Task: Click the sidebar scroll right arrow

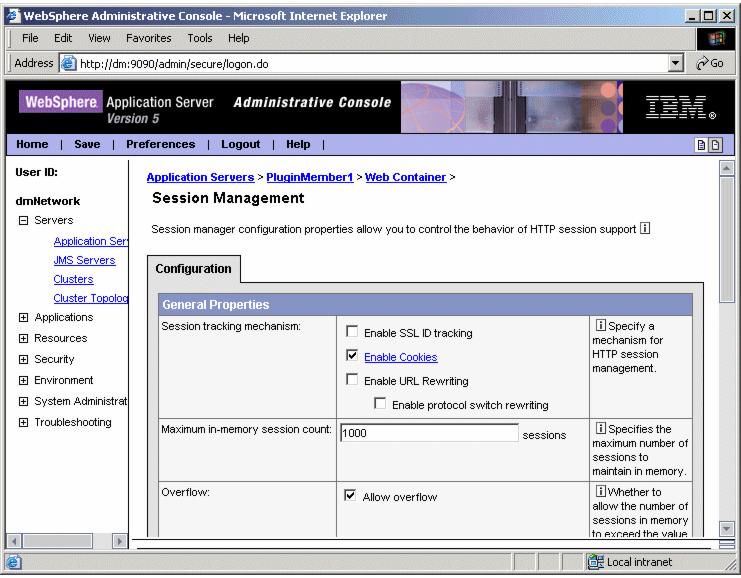Action: click(120, 541)
